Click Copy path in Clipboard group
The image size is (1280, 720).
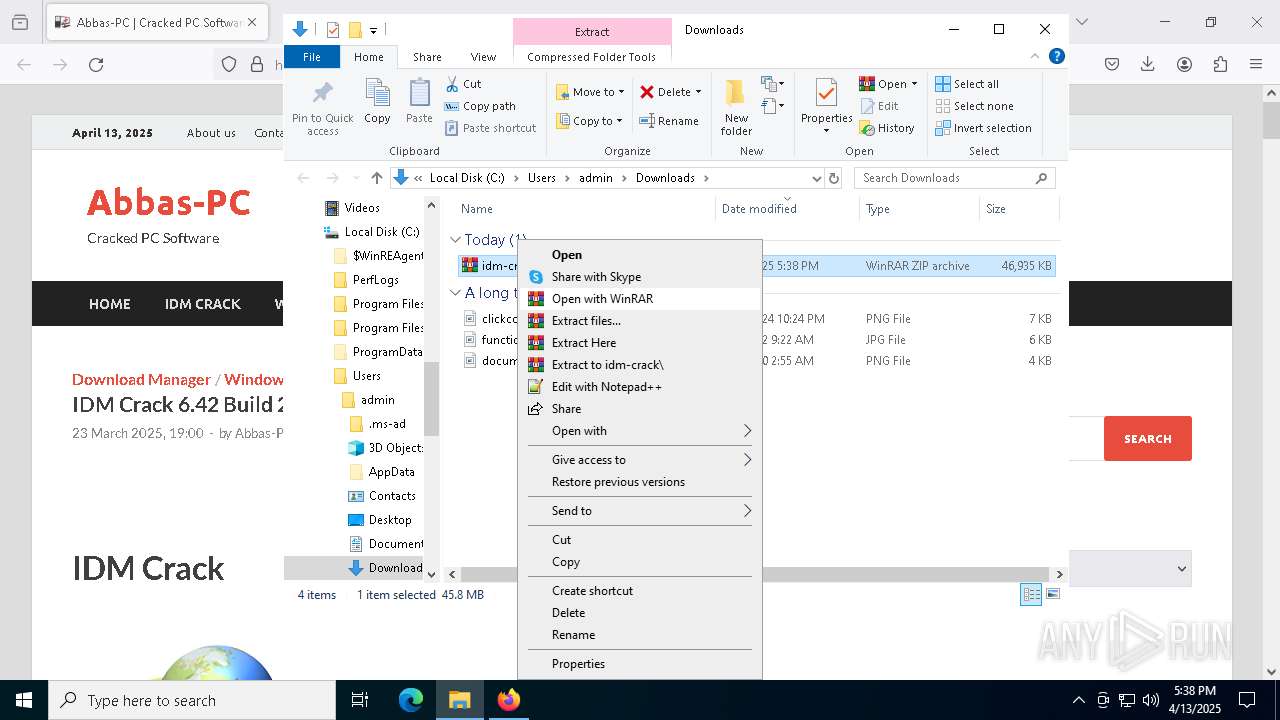click(x=480, y=106)
